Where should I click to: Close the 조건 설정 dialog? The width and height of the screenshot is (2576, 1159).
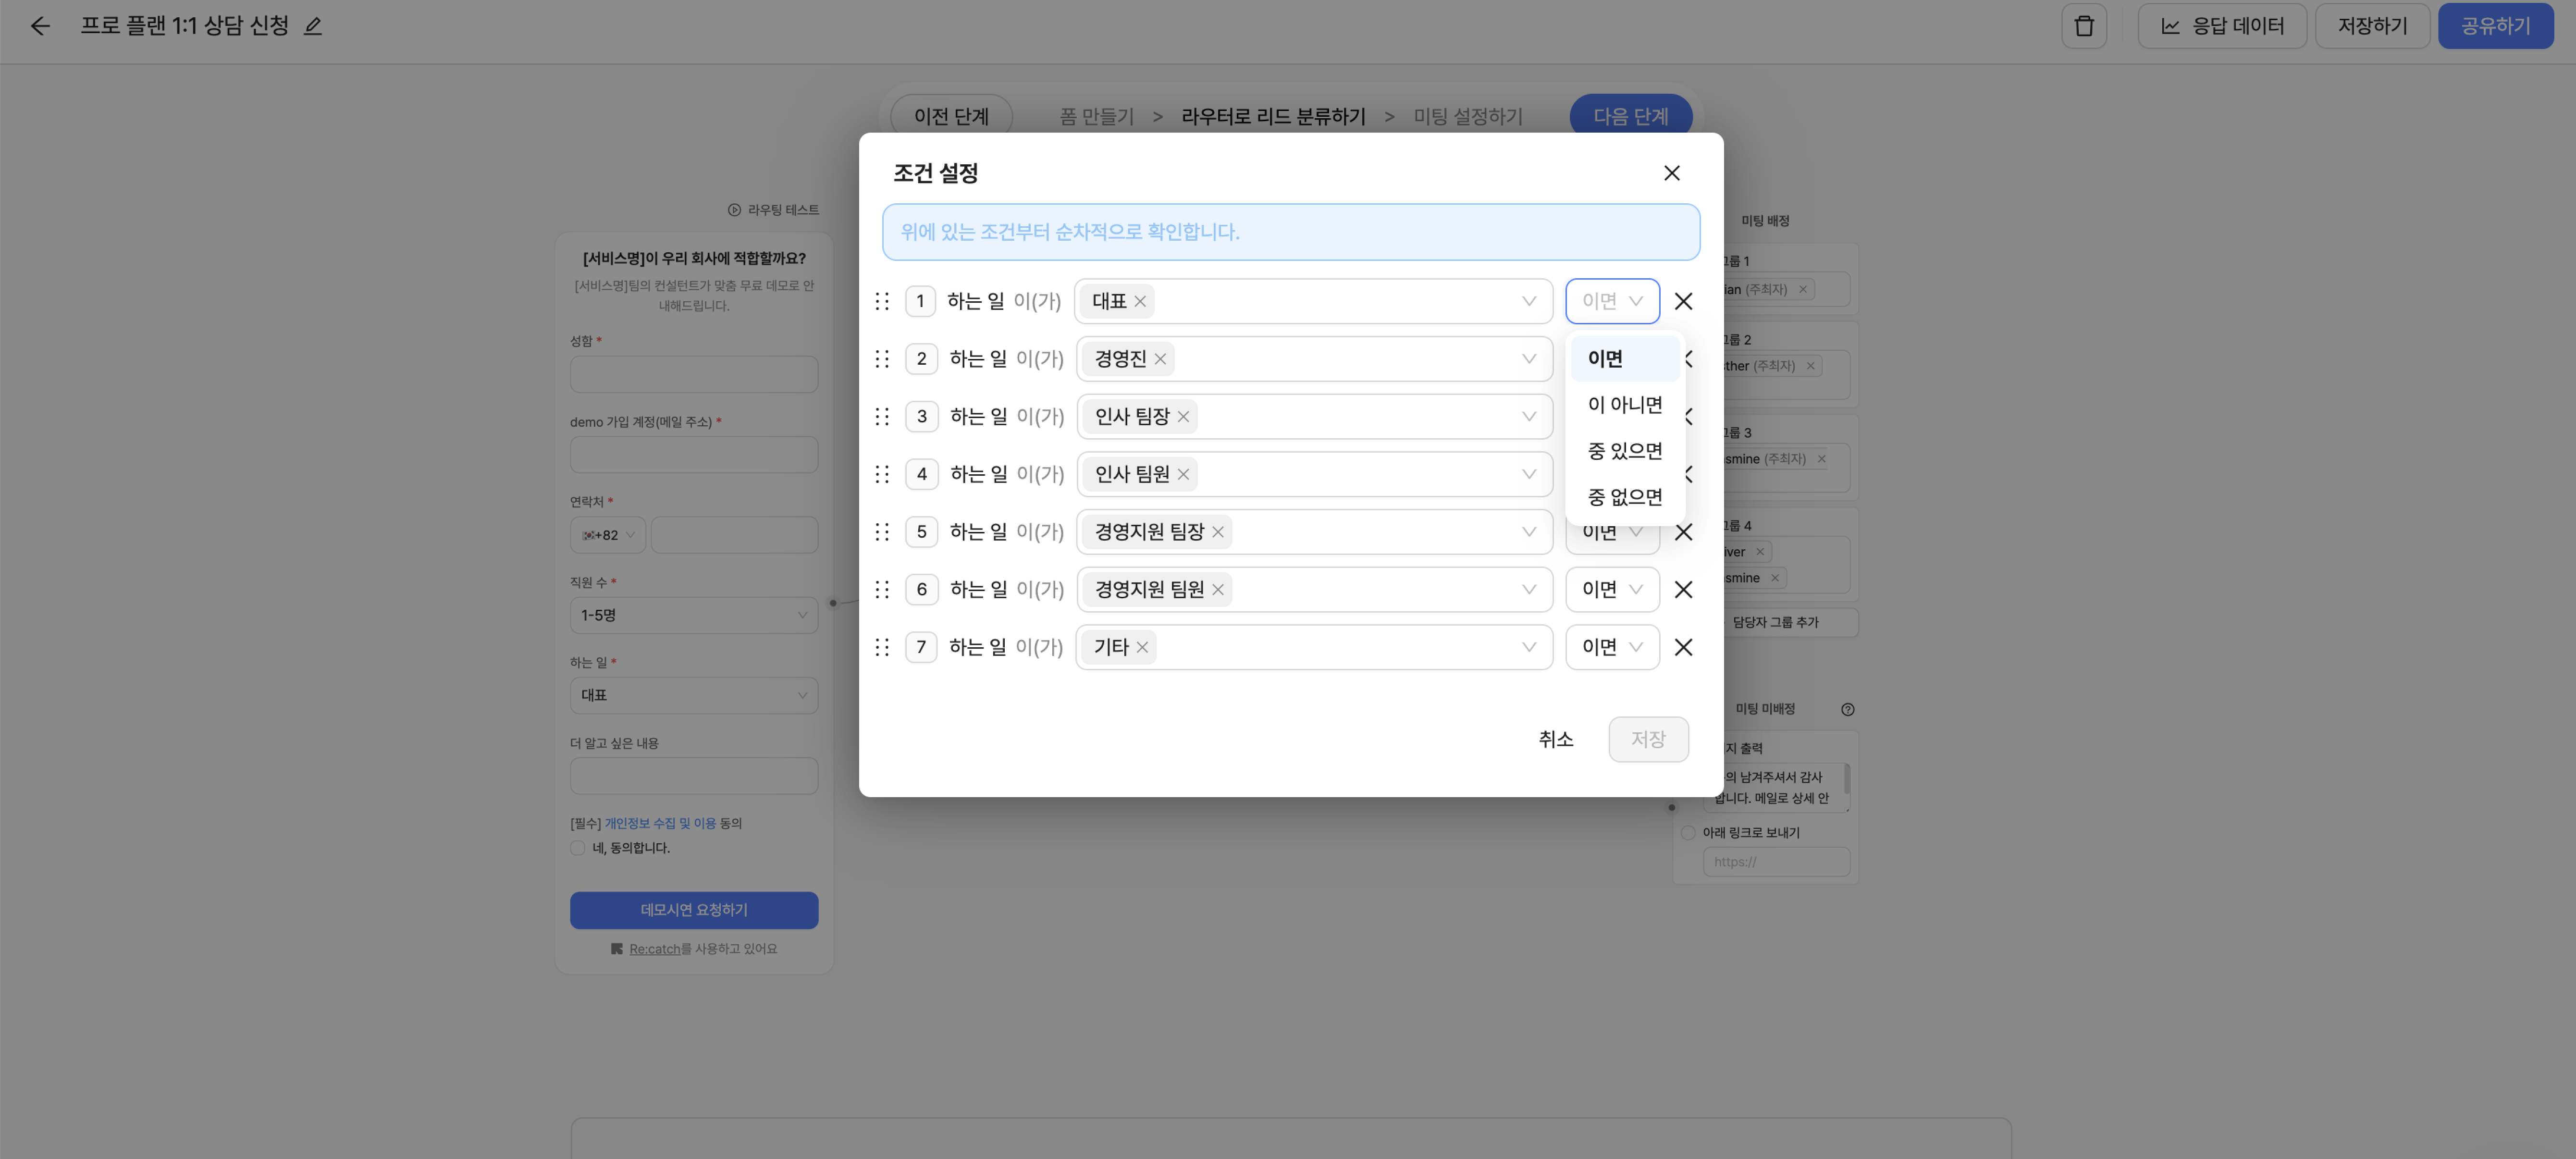tap(1671, 173)
